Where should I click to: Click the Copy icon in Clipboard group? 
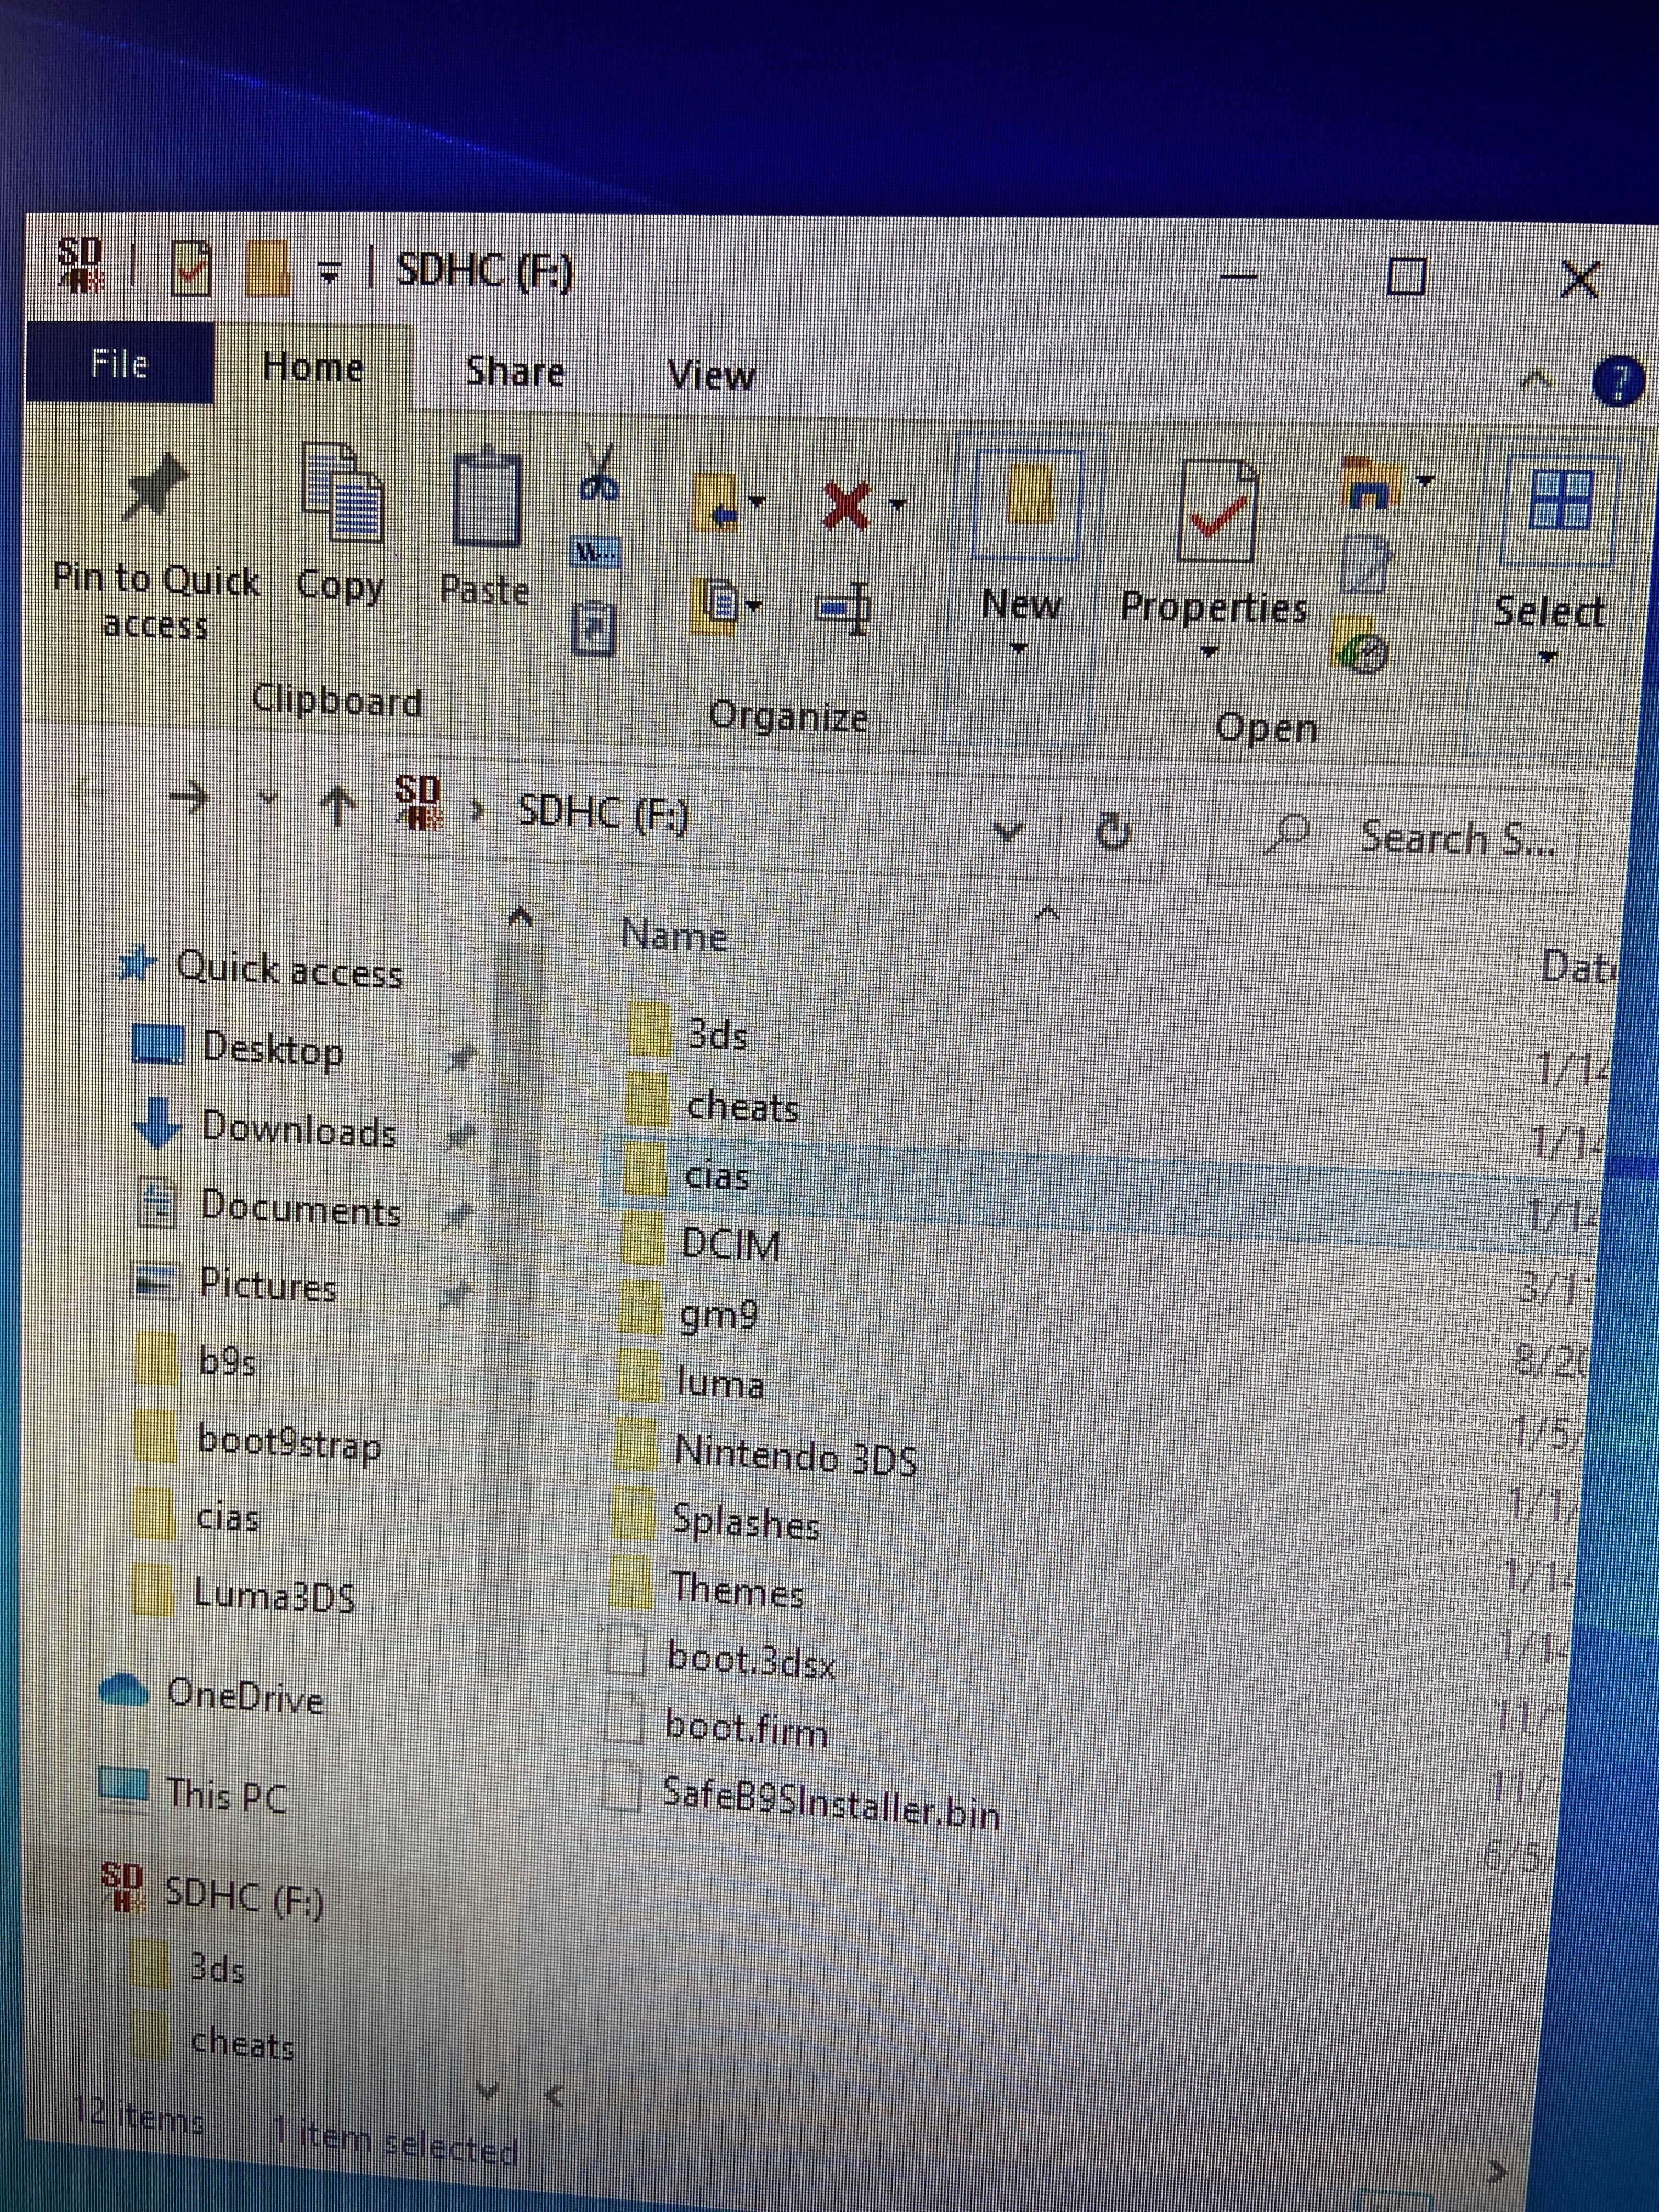point(342,494)
